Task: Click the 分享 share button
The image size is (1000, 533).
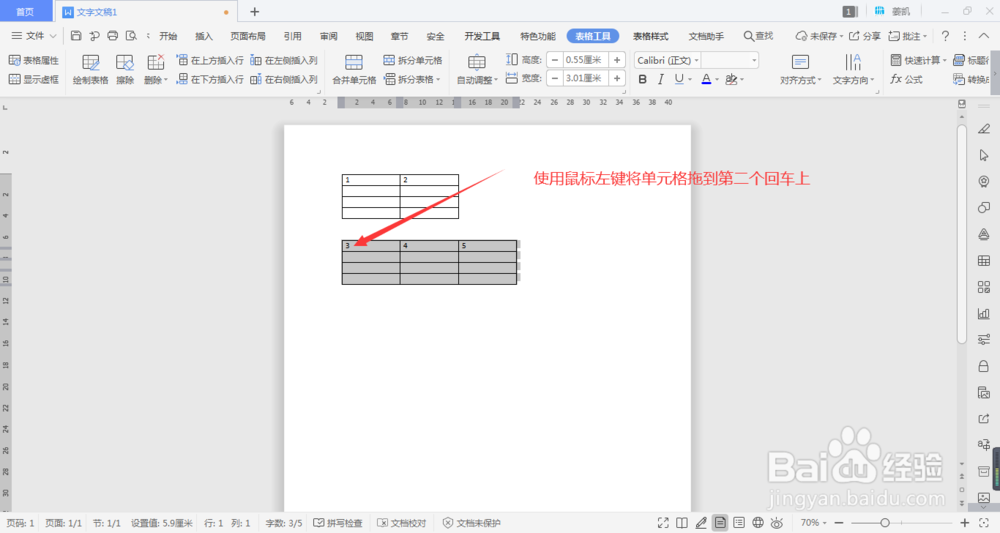Action: [865, 36]
